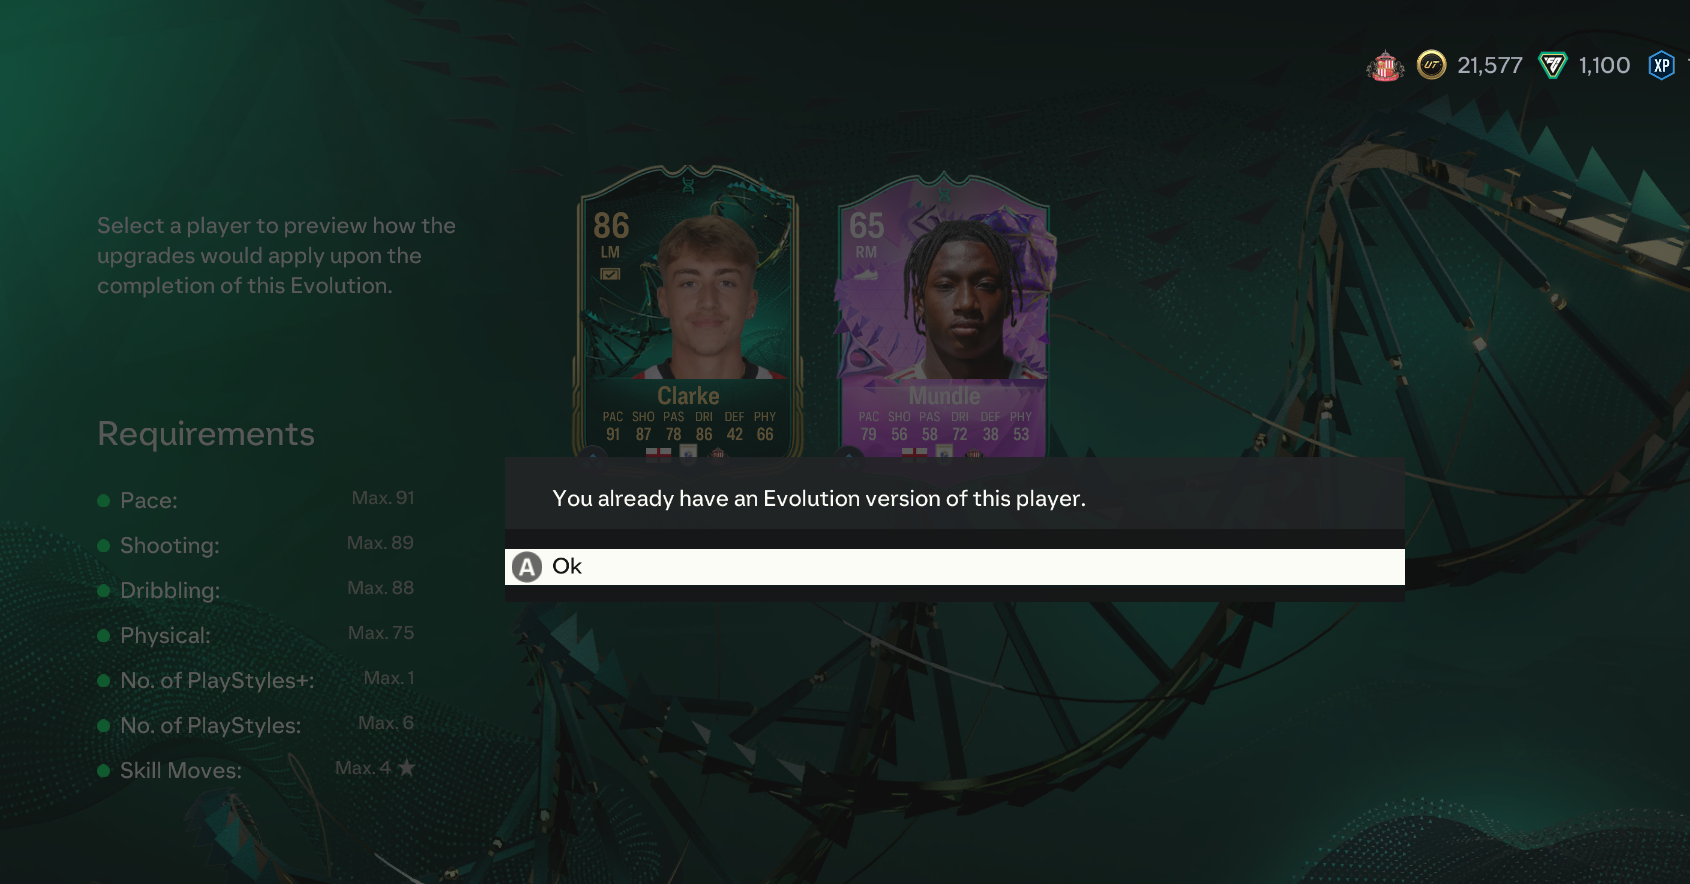Viewport: 1690px width, 884px height.
Task: Select the 65-rated Mundle RM card
Action: point(945,315)
